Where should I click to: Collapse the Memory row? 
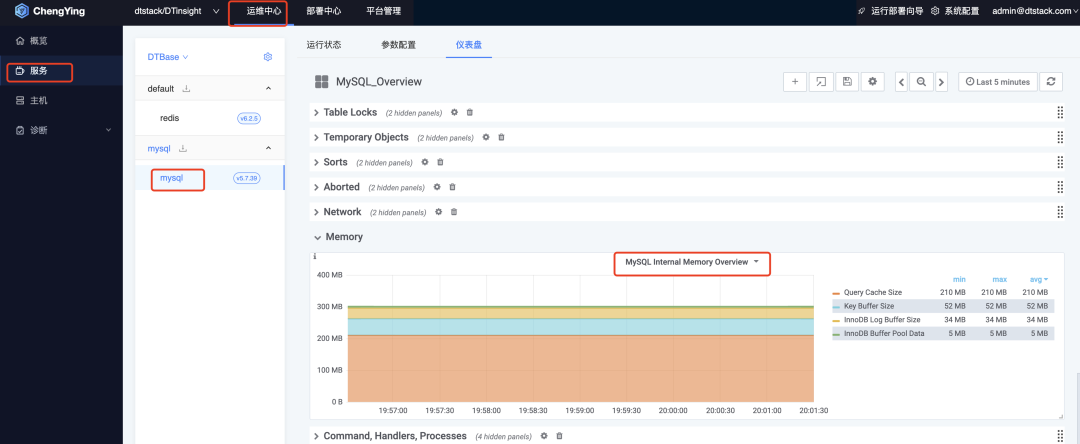click(338, 237)
